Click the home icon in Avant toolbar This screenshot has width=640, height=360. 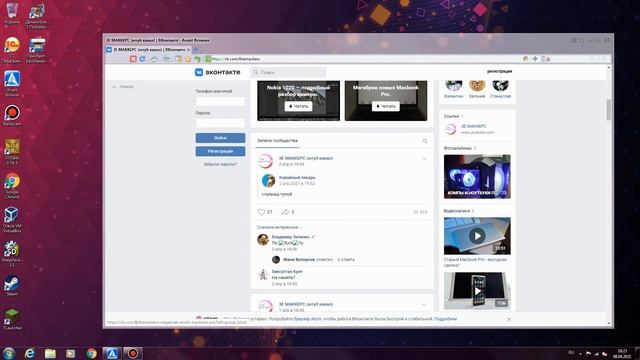coord(154,59)
